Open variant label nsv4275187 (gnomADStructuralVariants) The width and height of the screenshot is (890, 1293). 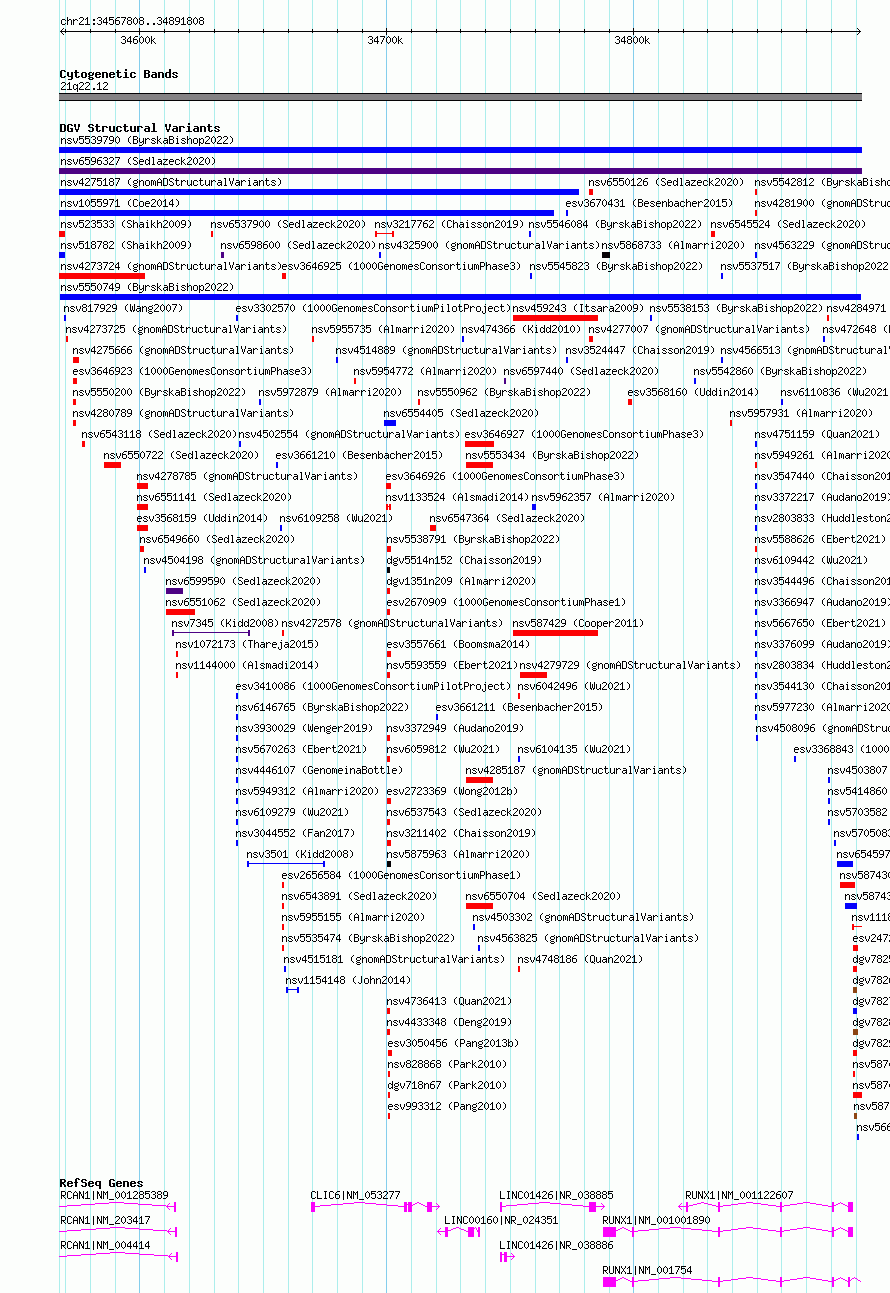point(171,182)
